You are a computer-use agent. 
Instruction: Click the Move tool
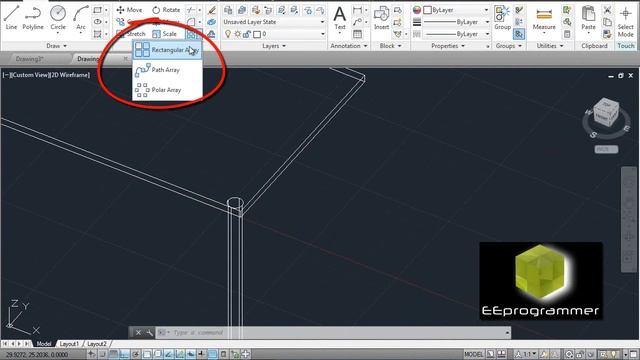pos(129,10)
